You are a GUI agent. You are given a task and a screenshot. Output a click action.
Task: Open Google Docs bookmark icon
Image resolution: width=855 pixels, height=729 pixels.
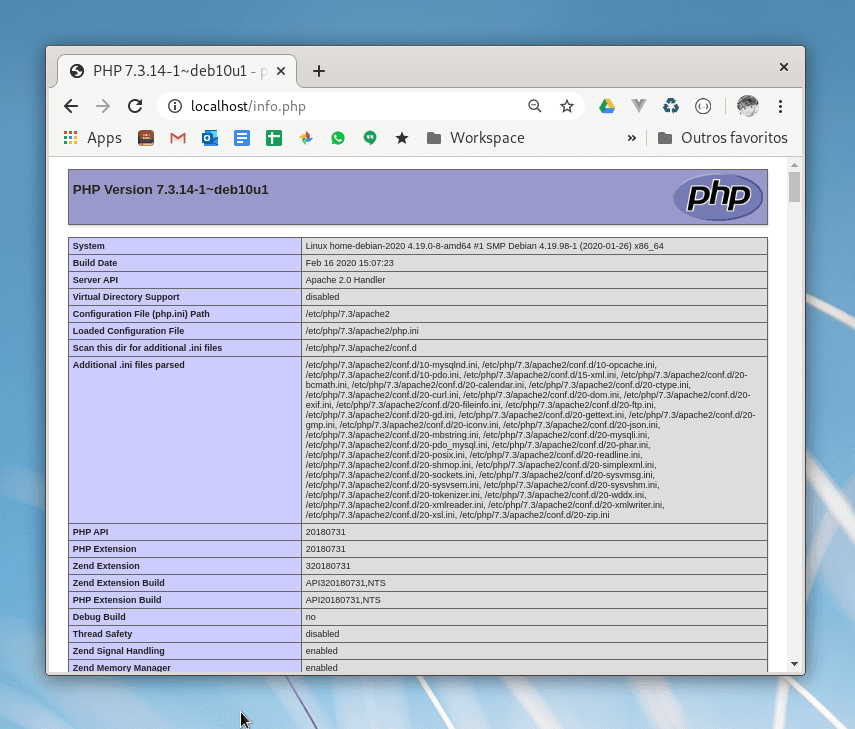[x=242, y=138]
